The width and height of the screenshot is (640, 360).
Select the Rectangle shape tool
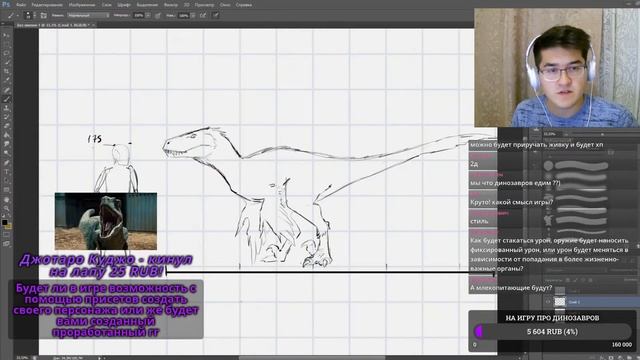click(x=6, y=190)
